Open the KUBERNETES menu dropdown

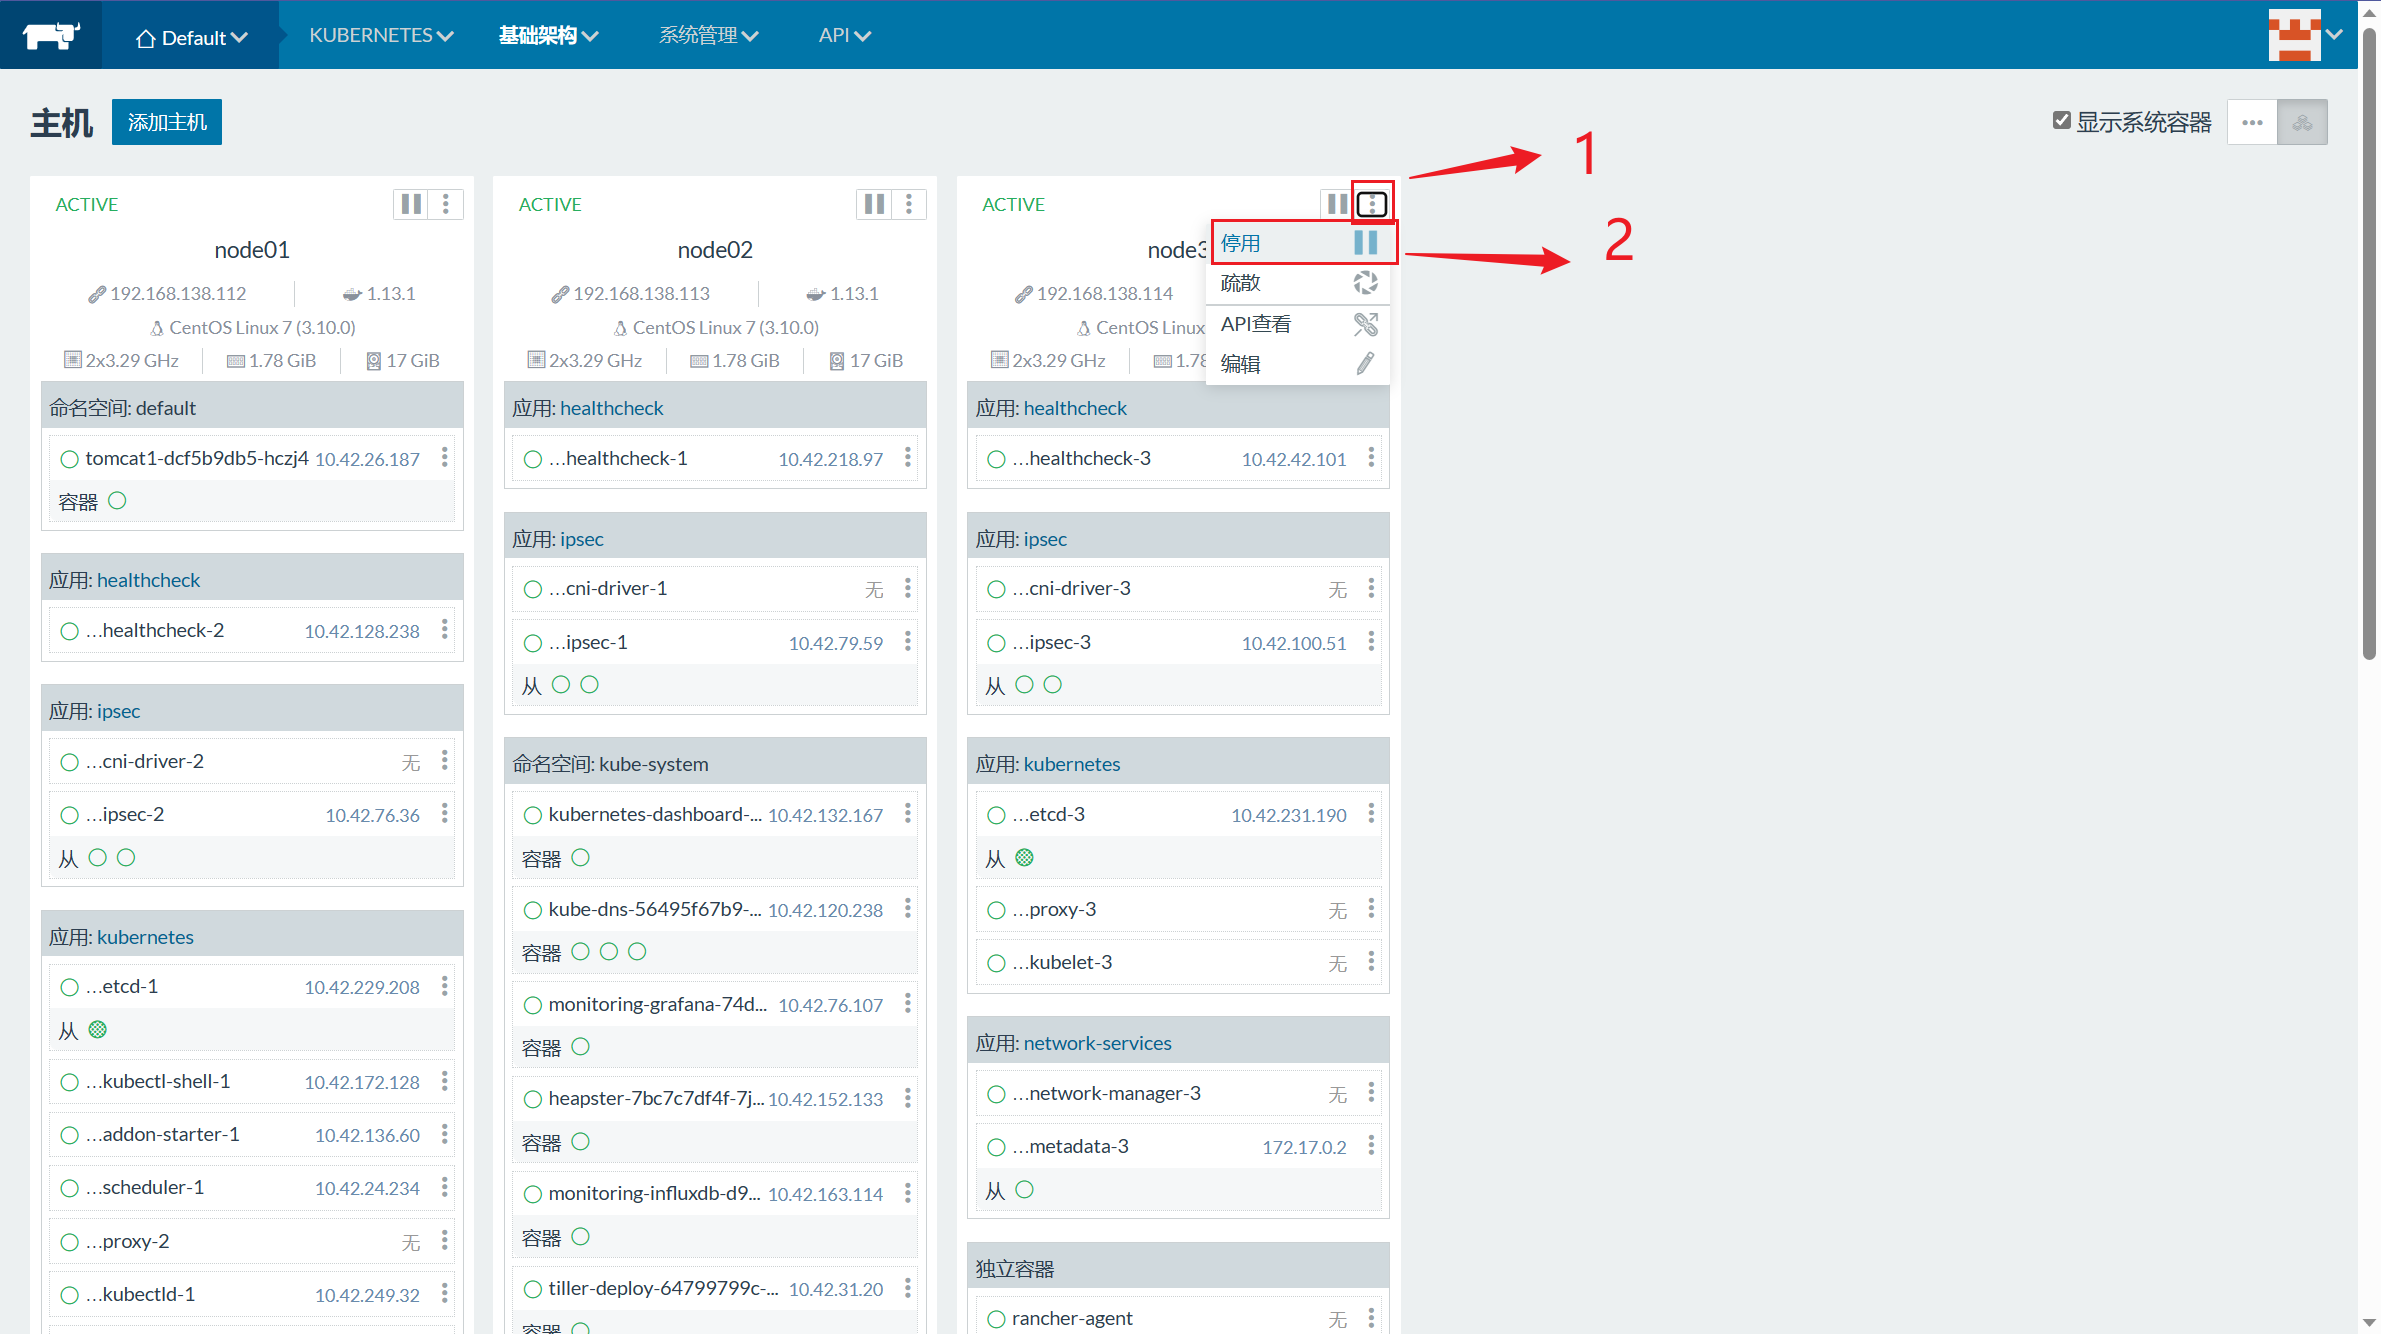click(381, 36)
